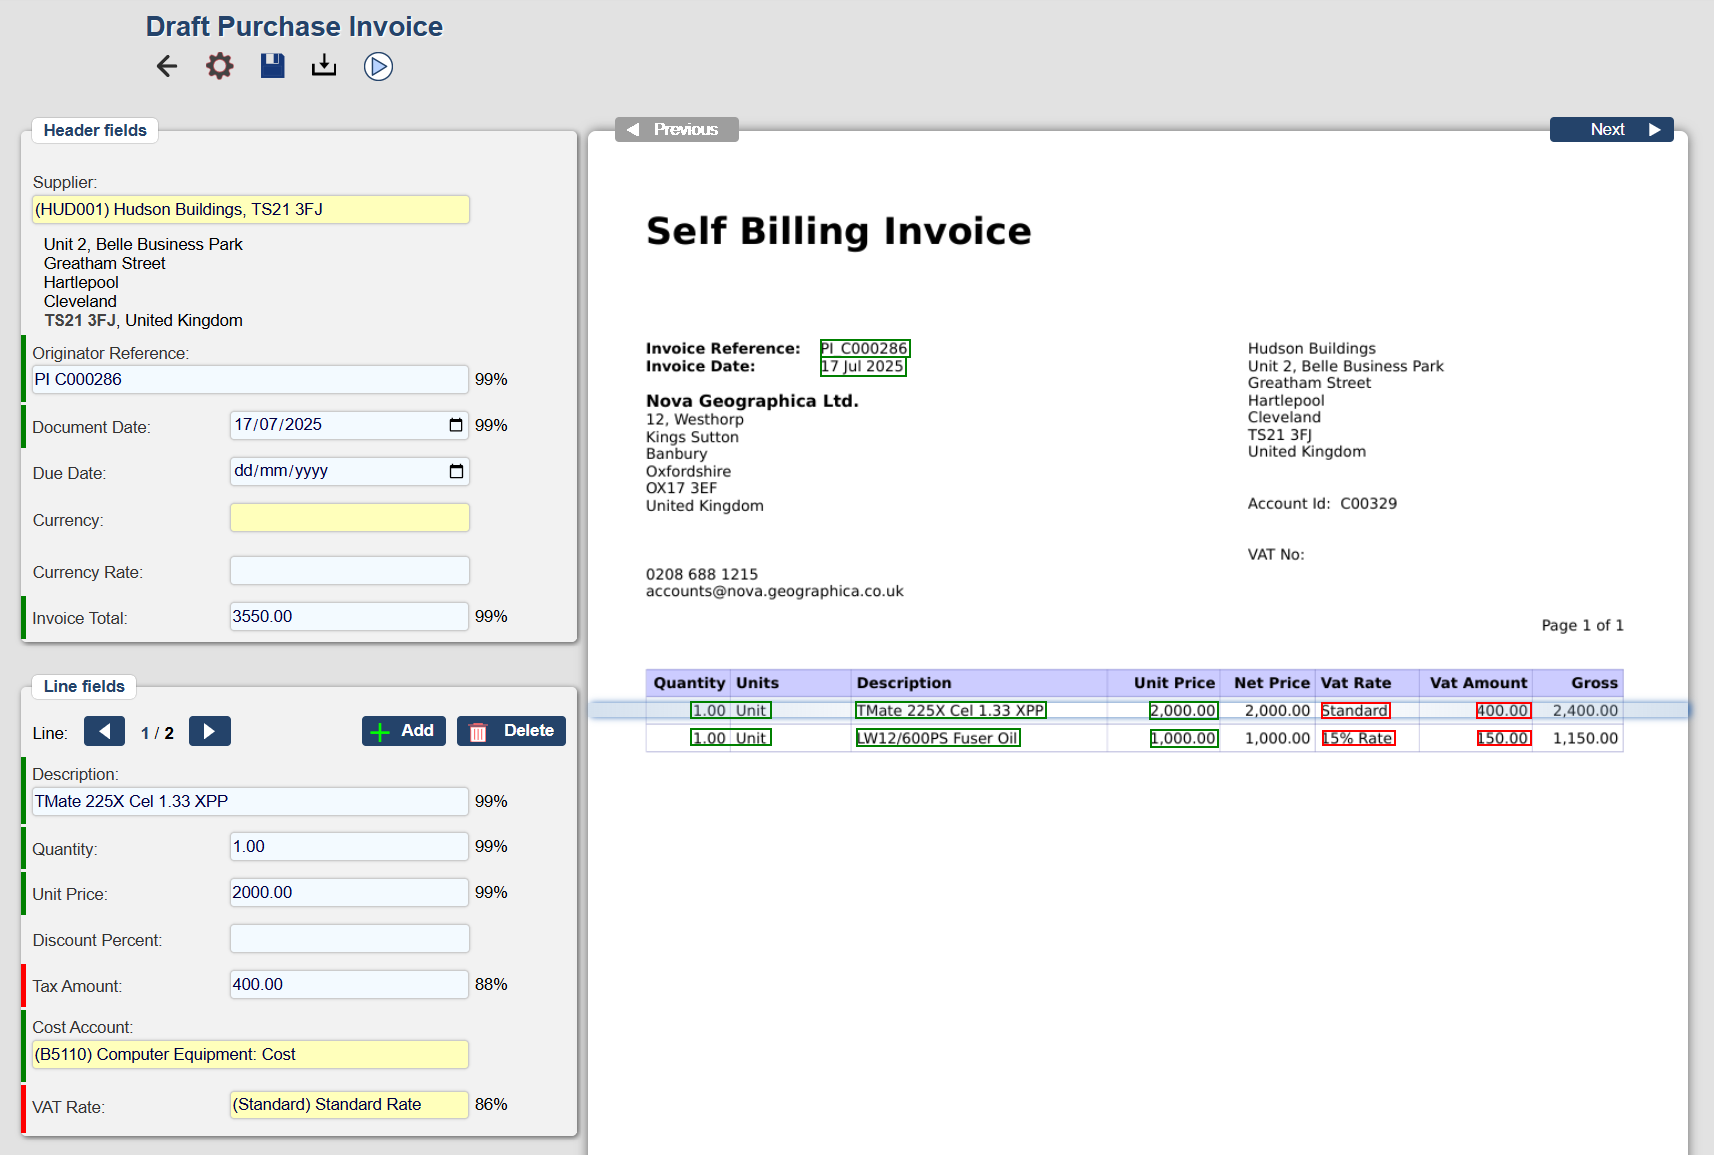Open the Cost Account selection field
Viewport: 1714px width, 1155px height.
pos(250,1055)
